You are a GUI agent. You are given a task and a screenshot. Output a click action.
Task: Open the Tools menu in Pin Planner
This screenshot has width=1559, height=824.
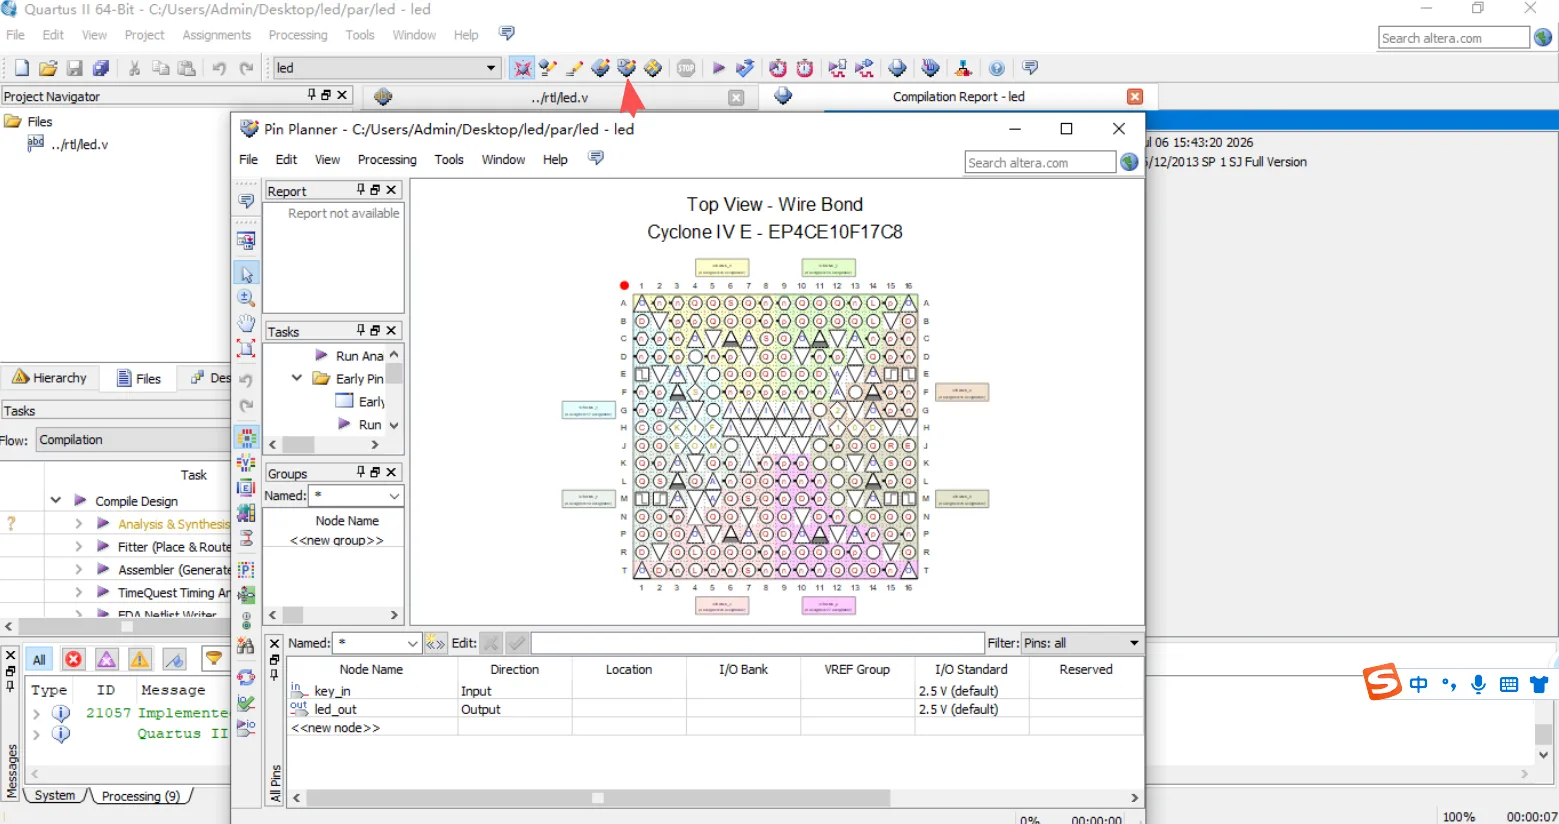449,160
